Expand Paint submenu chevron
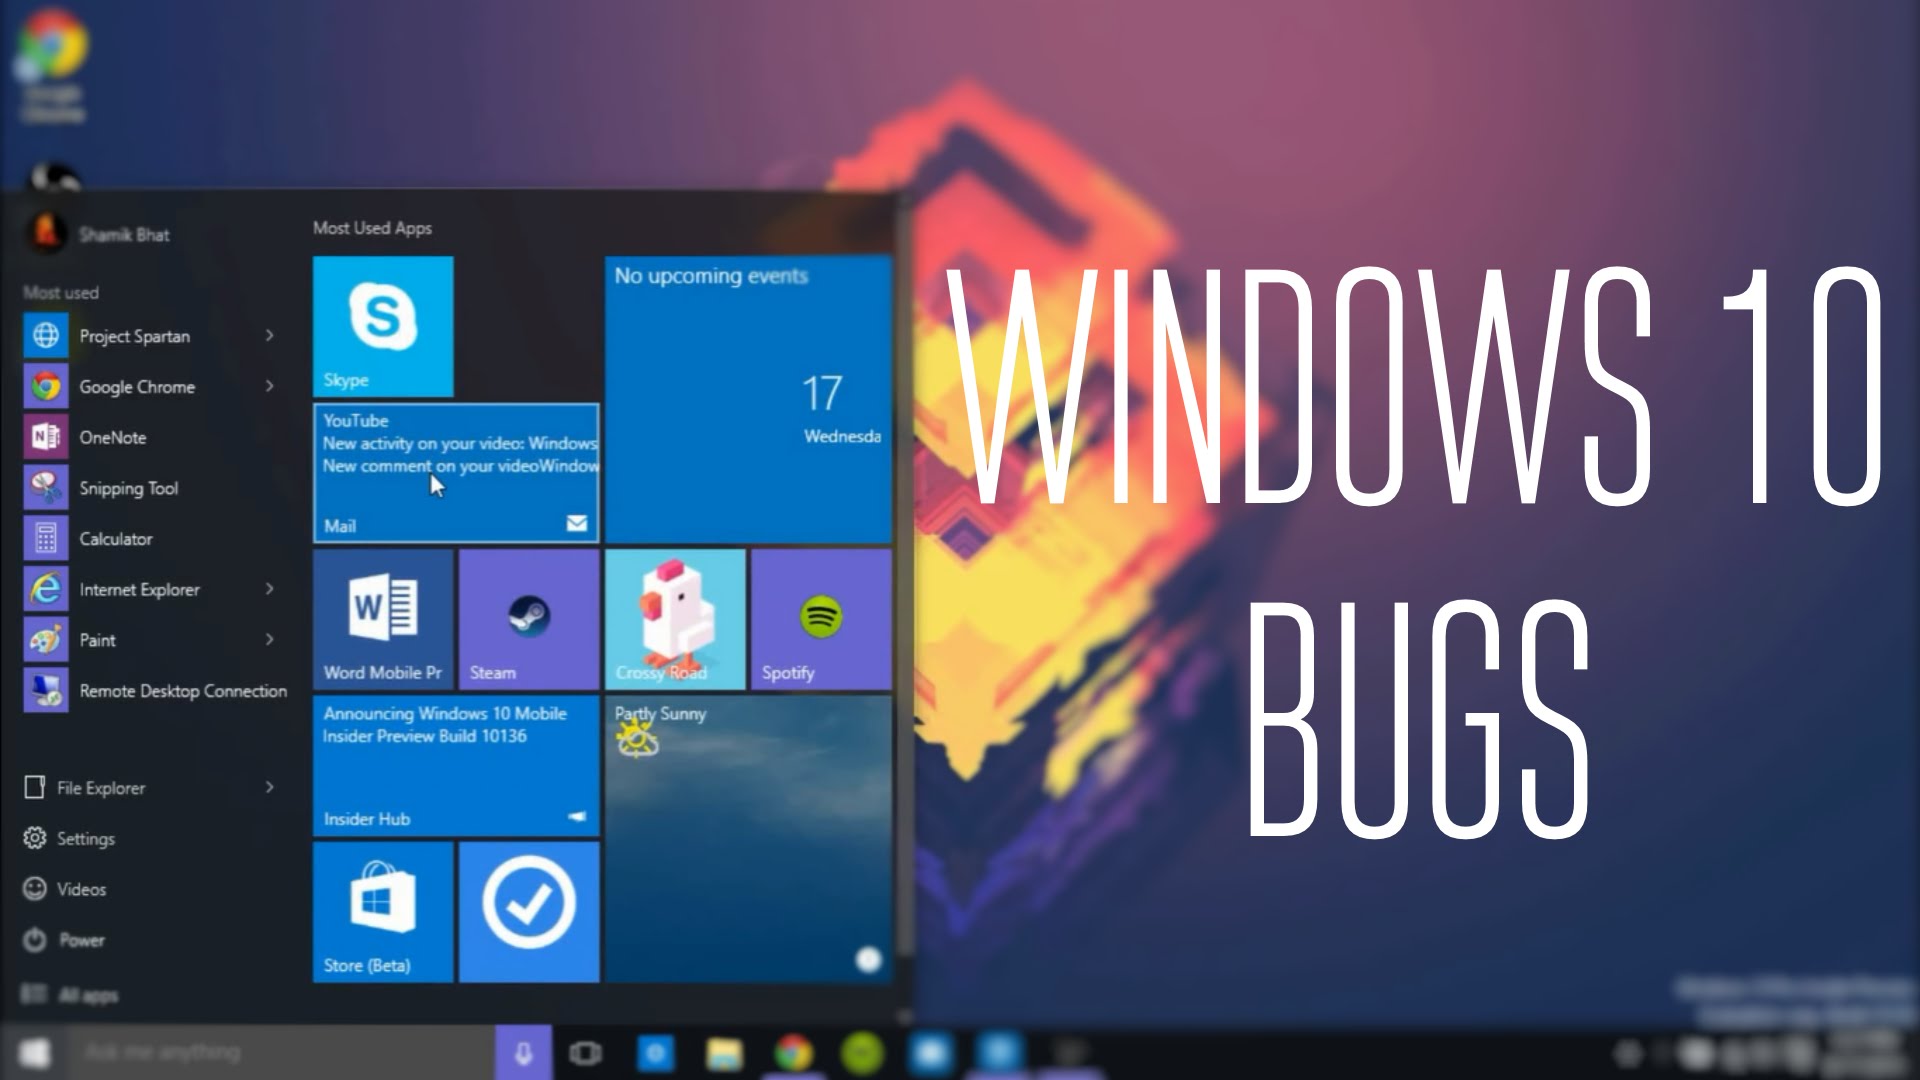 pos(270,640)
